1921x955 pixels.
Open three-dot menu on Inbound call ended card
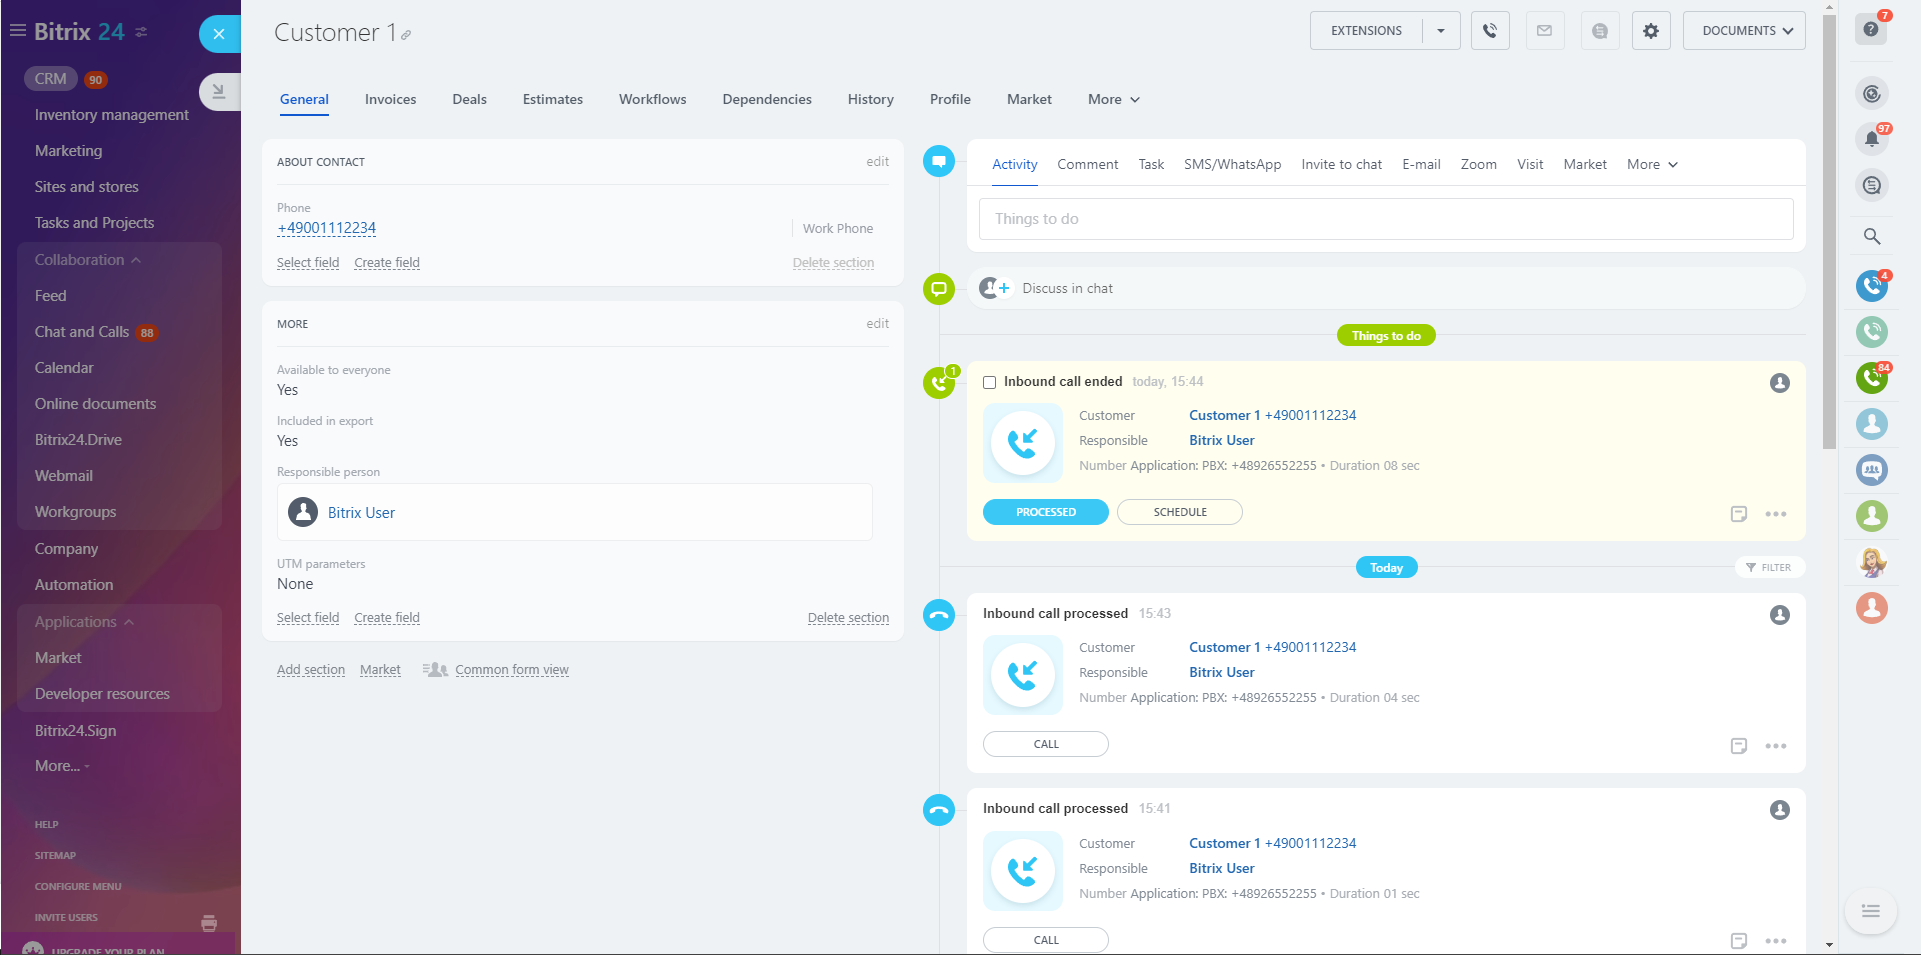pos(1775,514)
